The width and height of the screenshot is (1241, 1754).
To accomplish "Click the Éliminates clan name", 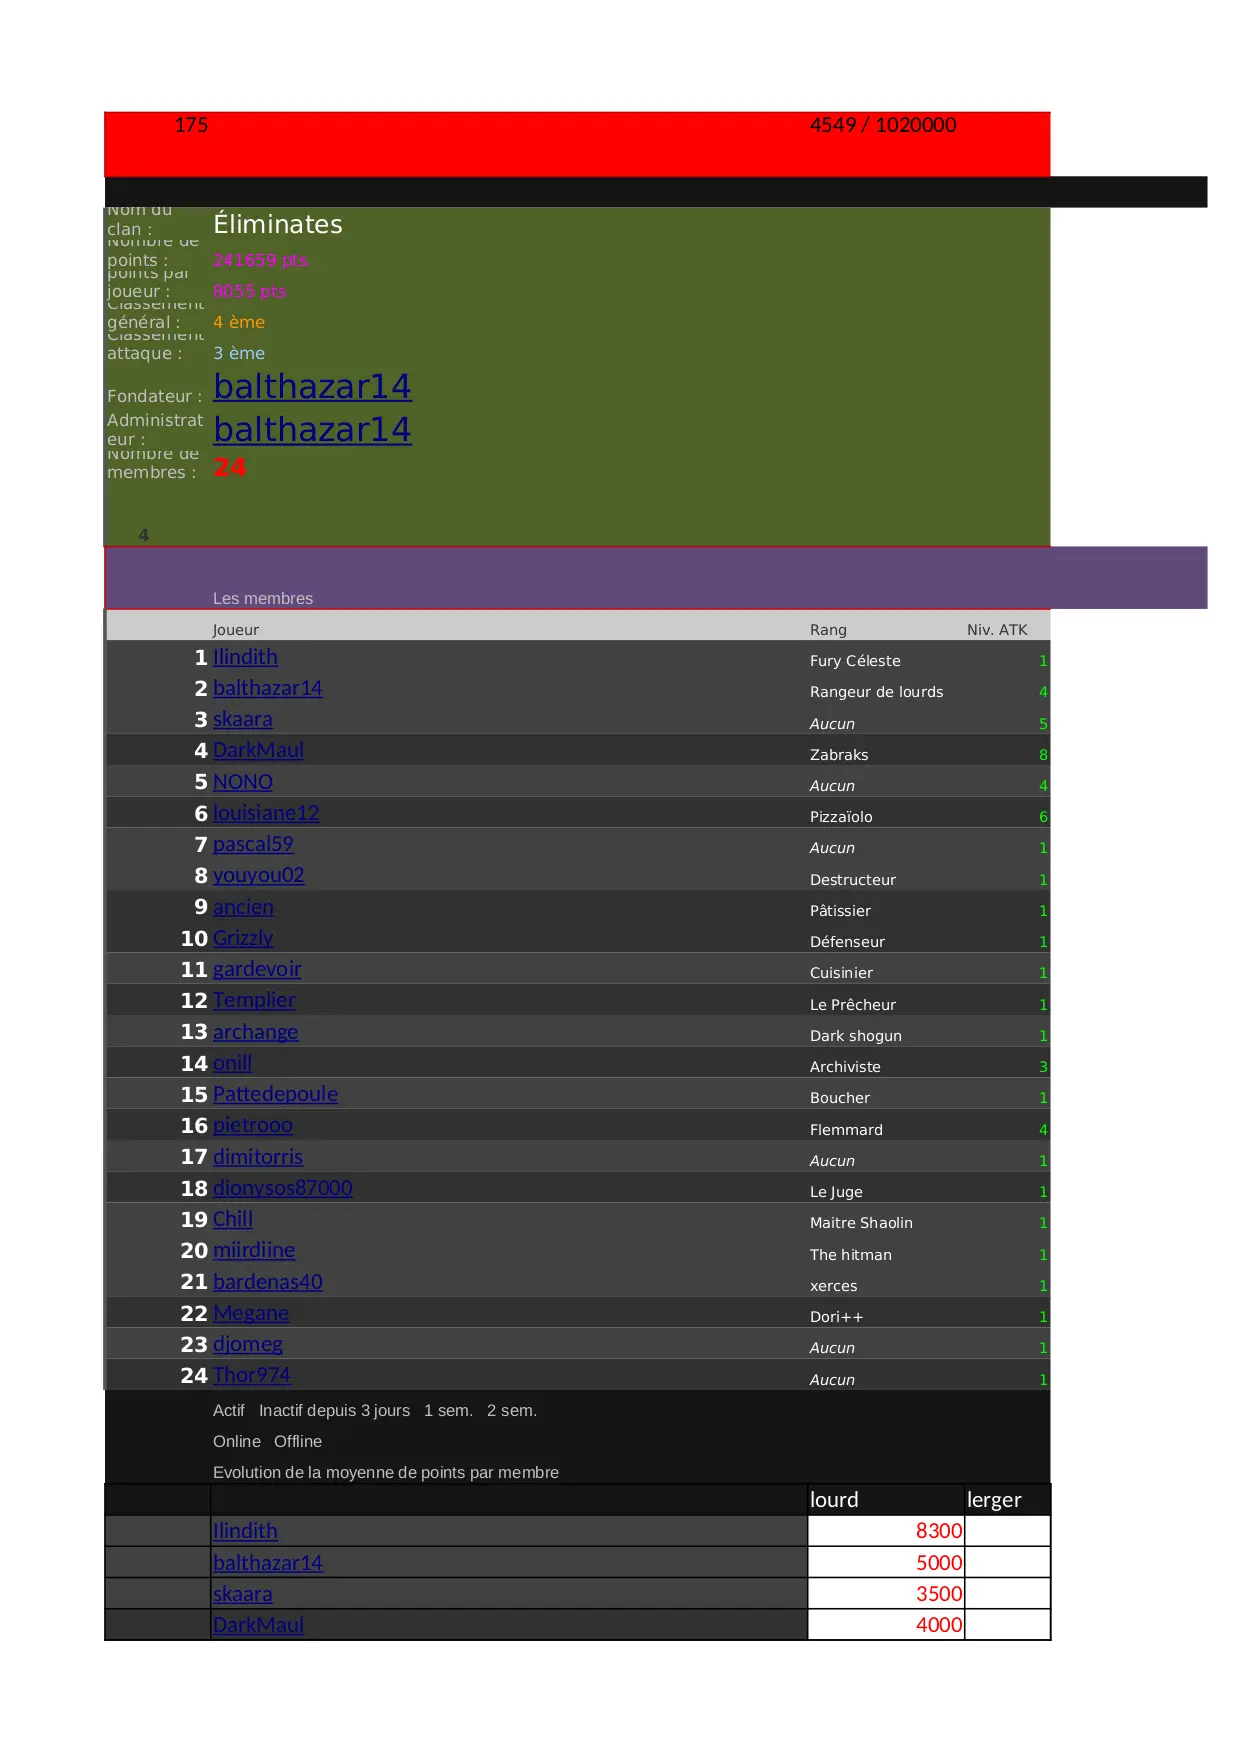I will (x=278, y=225).
